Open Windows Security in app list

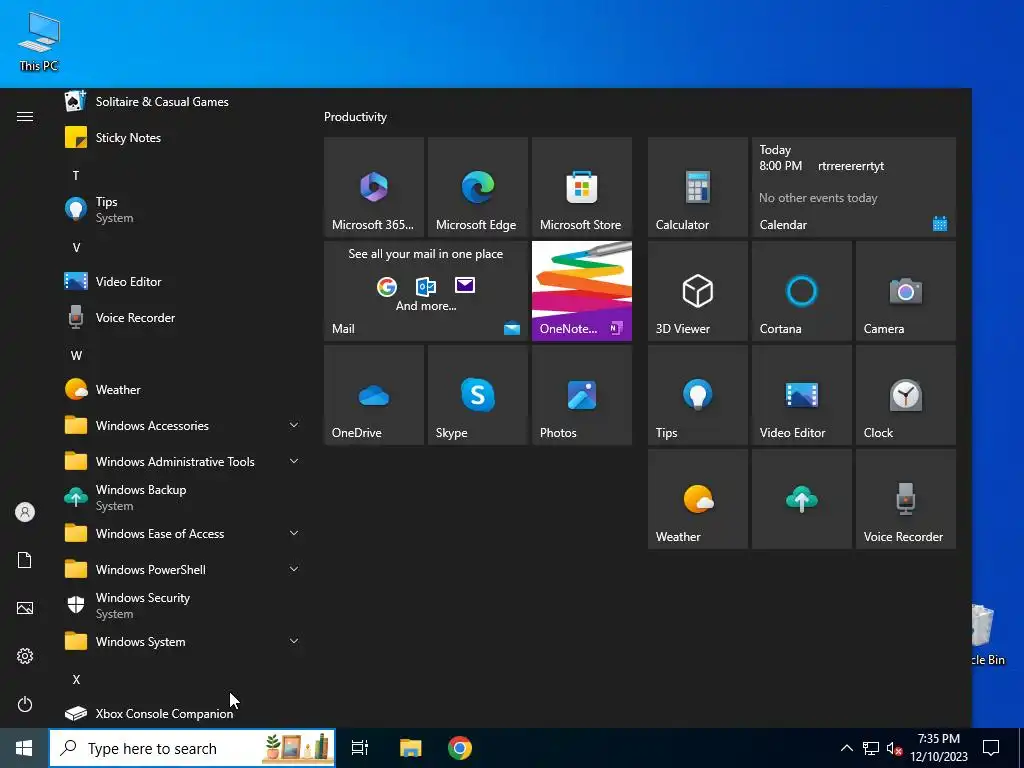click(x=182, y=605)
